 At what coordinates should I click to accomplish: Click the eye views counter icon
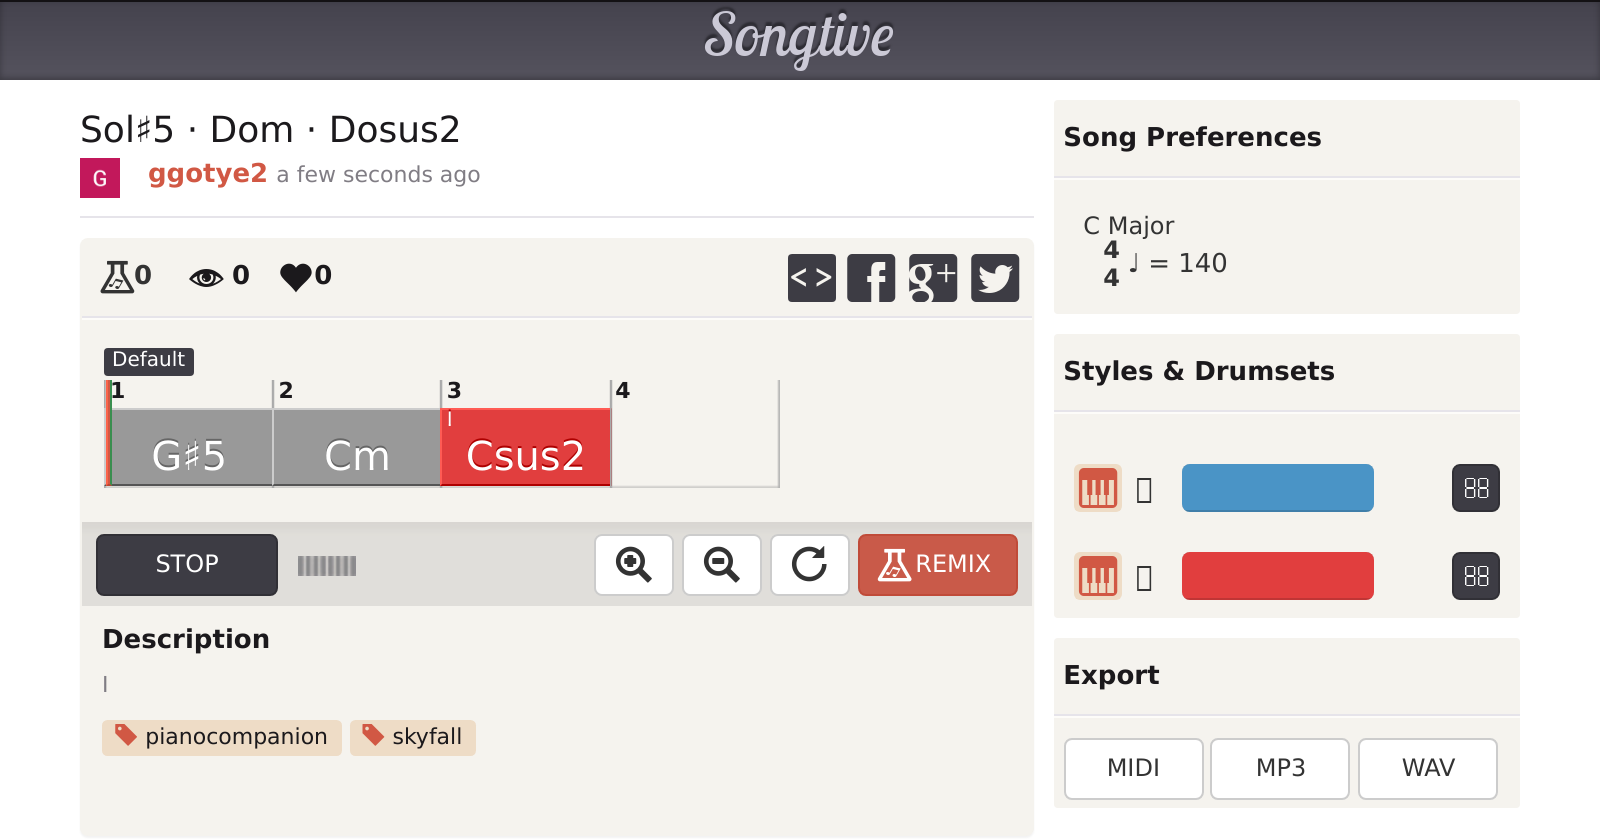click(206, 277)
